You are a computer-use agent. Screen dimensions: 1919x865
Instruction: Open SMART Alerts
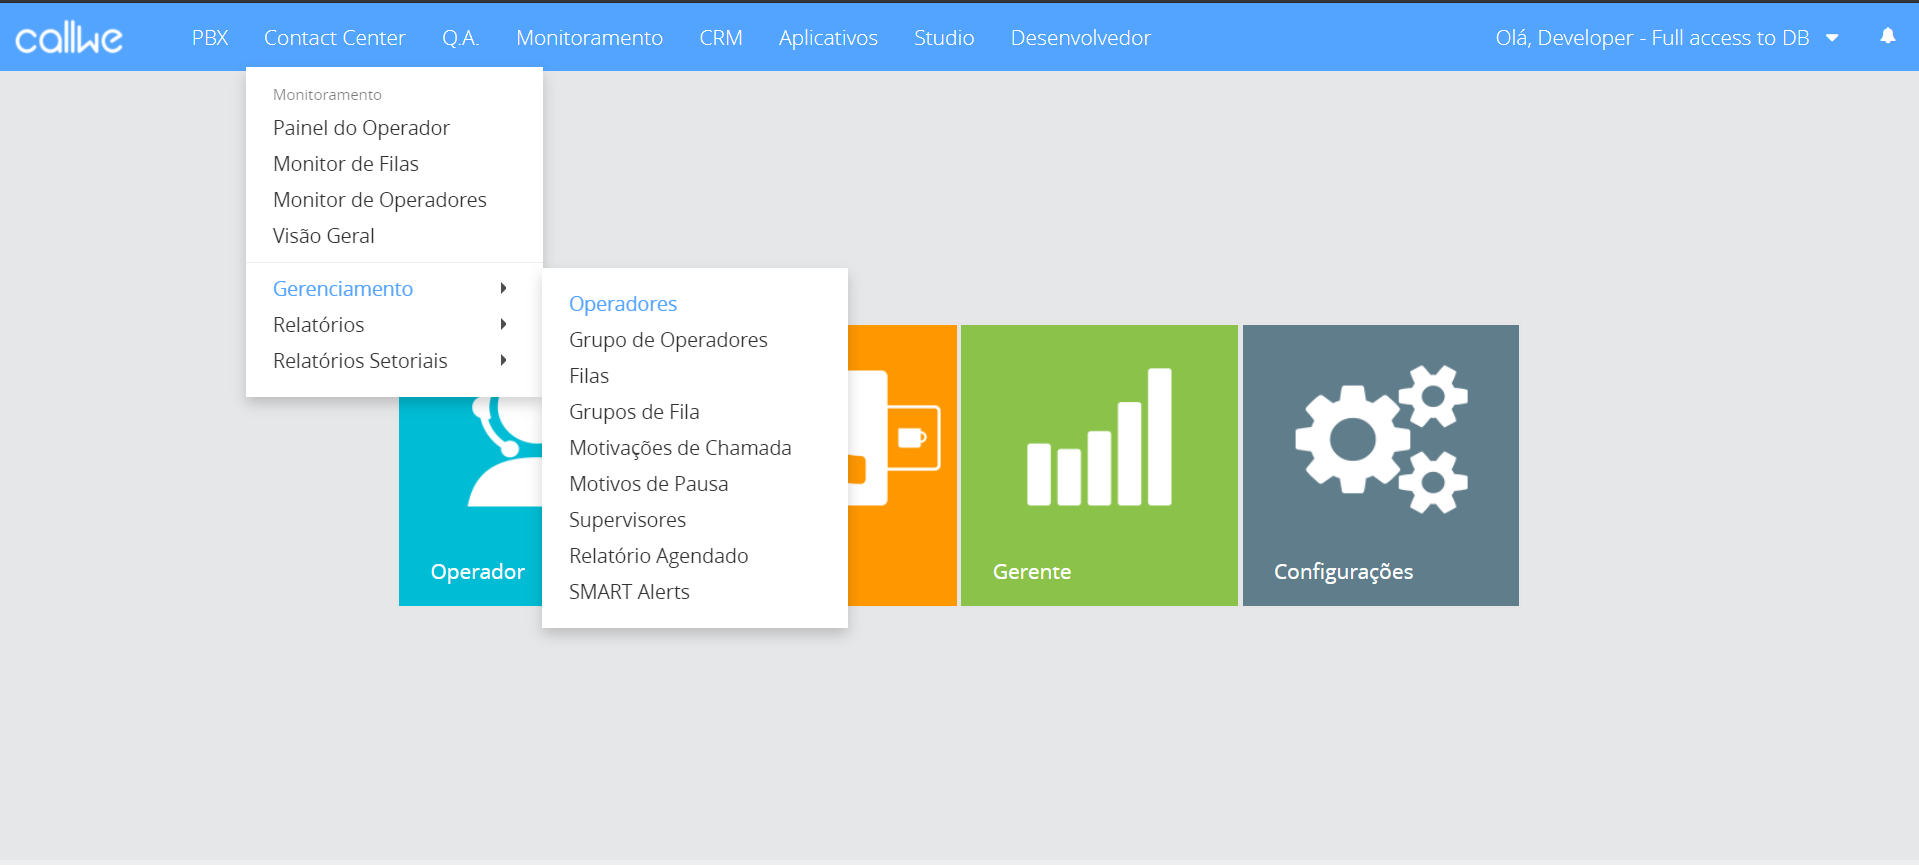(x=629, y=592)
